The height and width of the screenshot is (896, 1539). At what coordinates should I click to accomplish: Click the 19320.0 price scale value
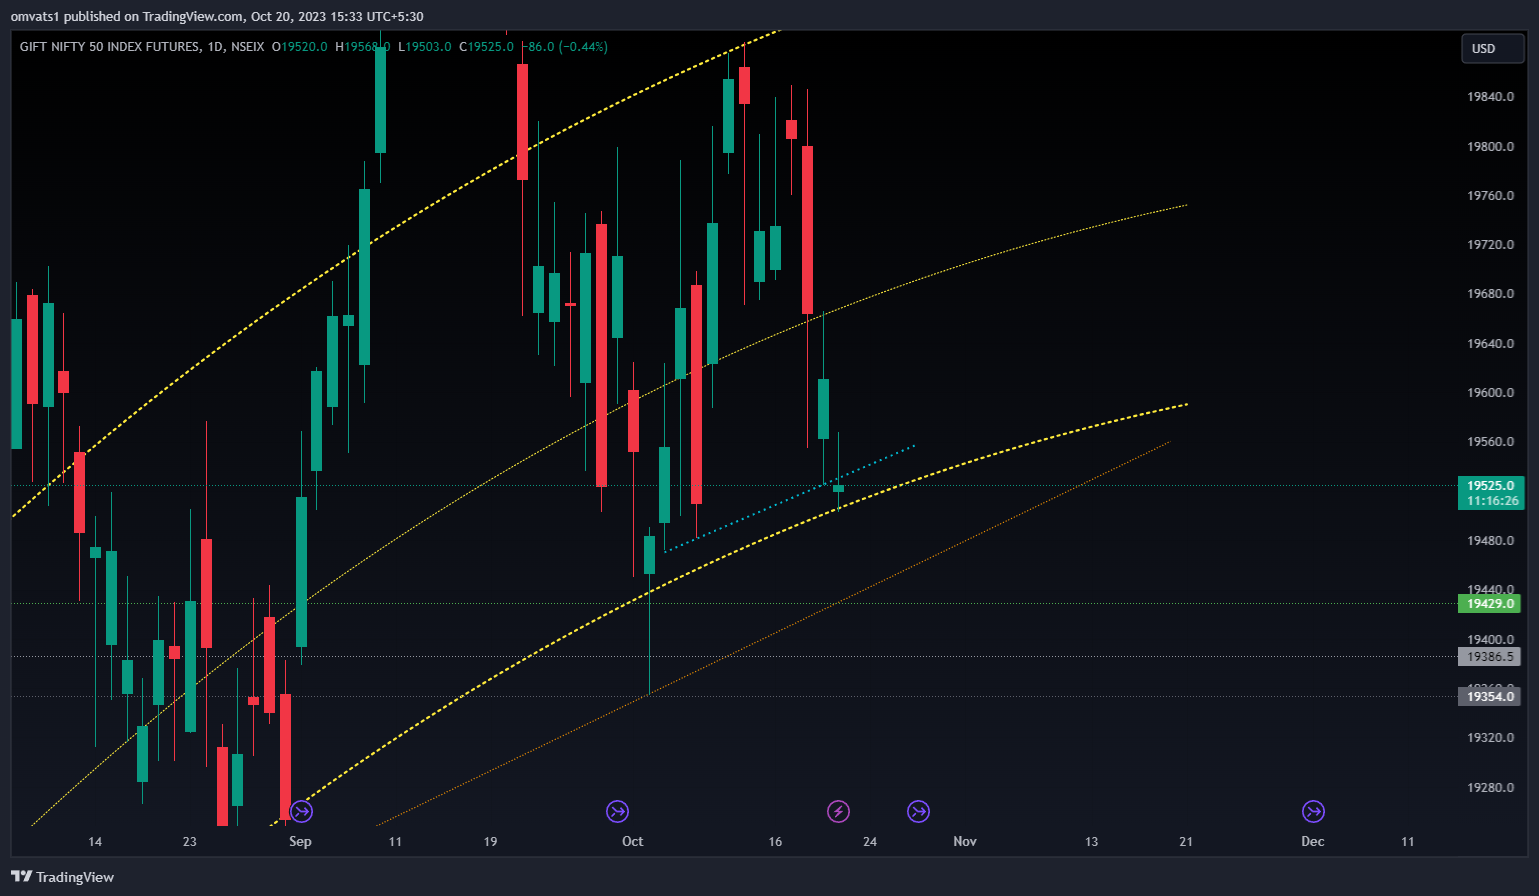pos(1490,738)
